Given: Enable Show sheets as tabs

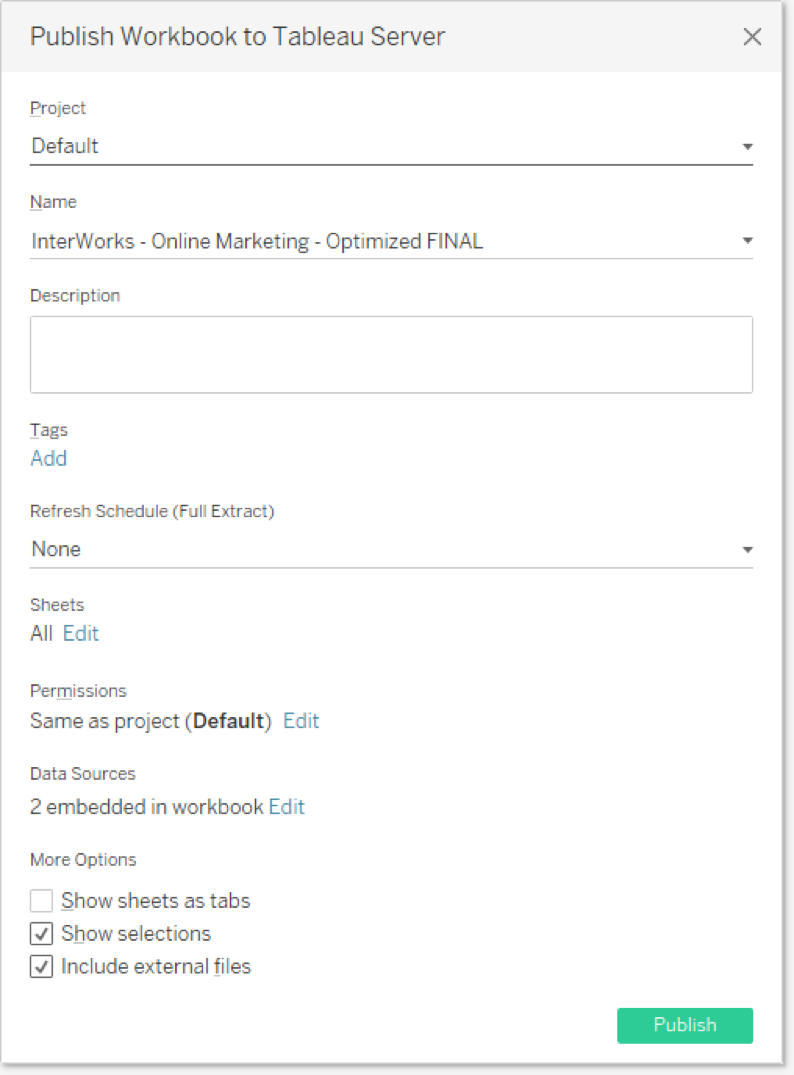Looking at the screenshot, I should click(x=41, y=900).
